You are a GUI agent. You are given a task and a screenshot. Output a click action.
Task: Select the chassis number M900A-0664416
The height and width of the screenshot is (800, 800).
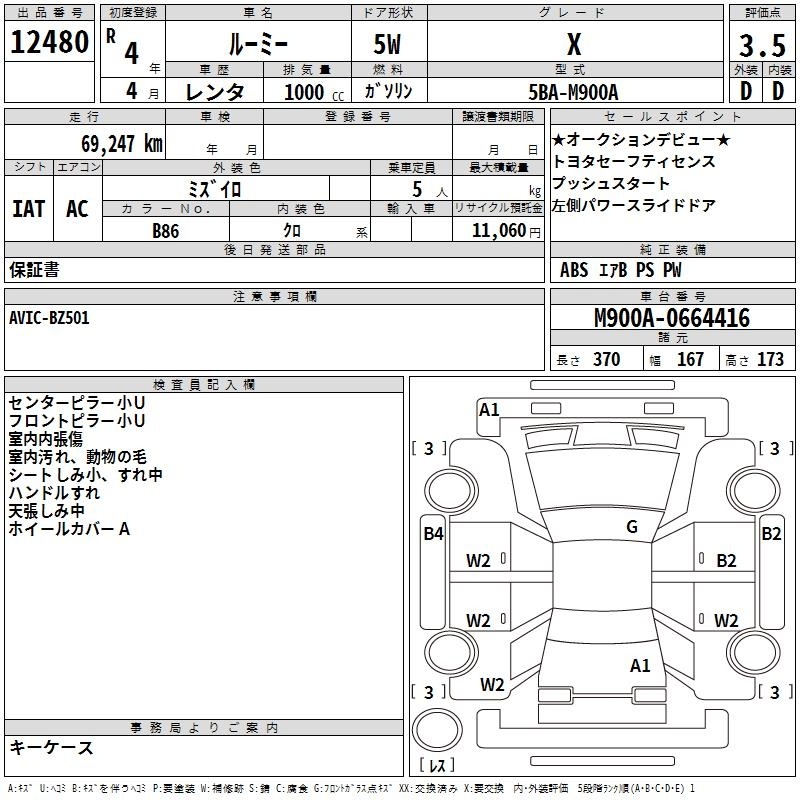[672, 318]
